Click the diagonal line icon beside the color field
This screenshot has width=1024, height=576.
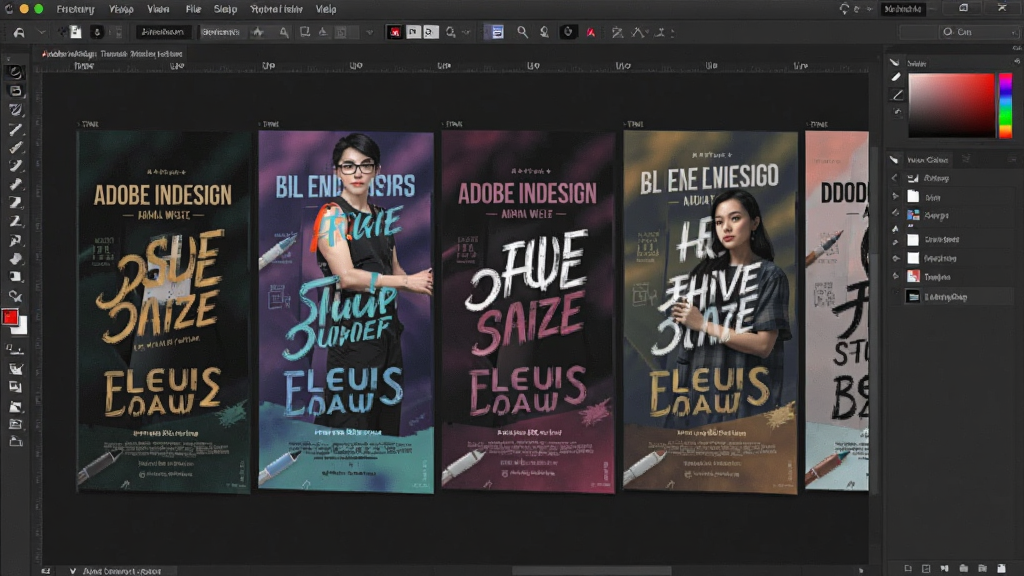897,95
